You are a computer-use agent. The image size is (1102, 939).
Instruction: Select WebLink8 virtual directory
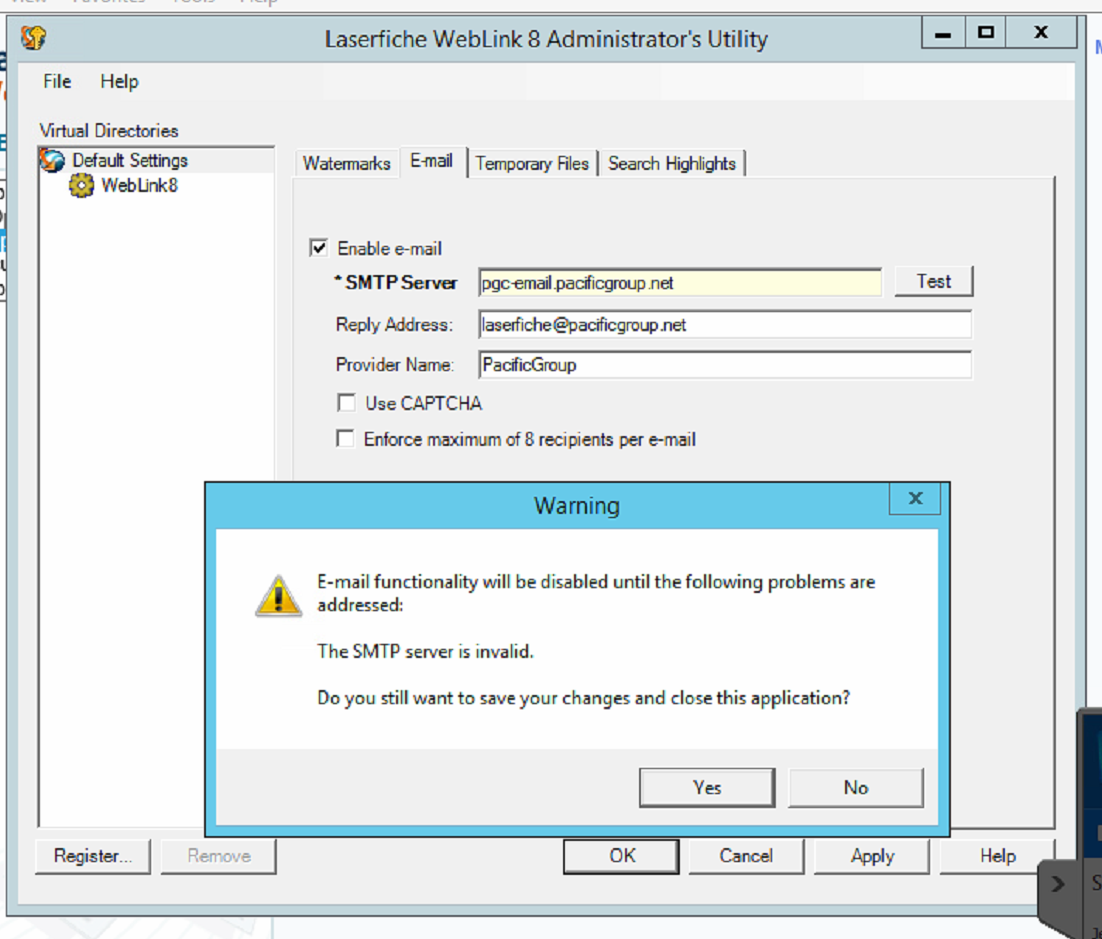tap(140, 186)
